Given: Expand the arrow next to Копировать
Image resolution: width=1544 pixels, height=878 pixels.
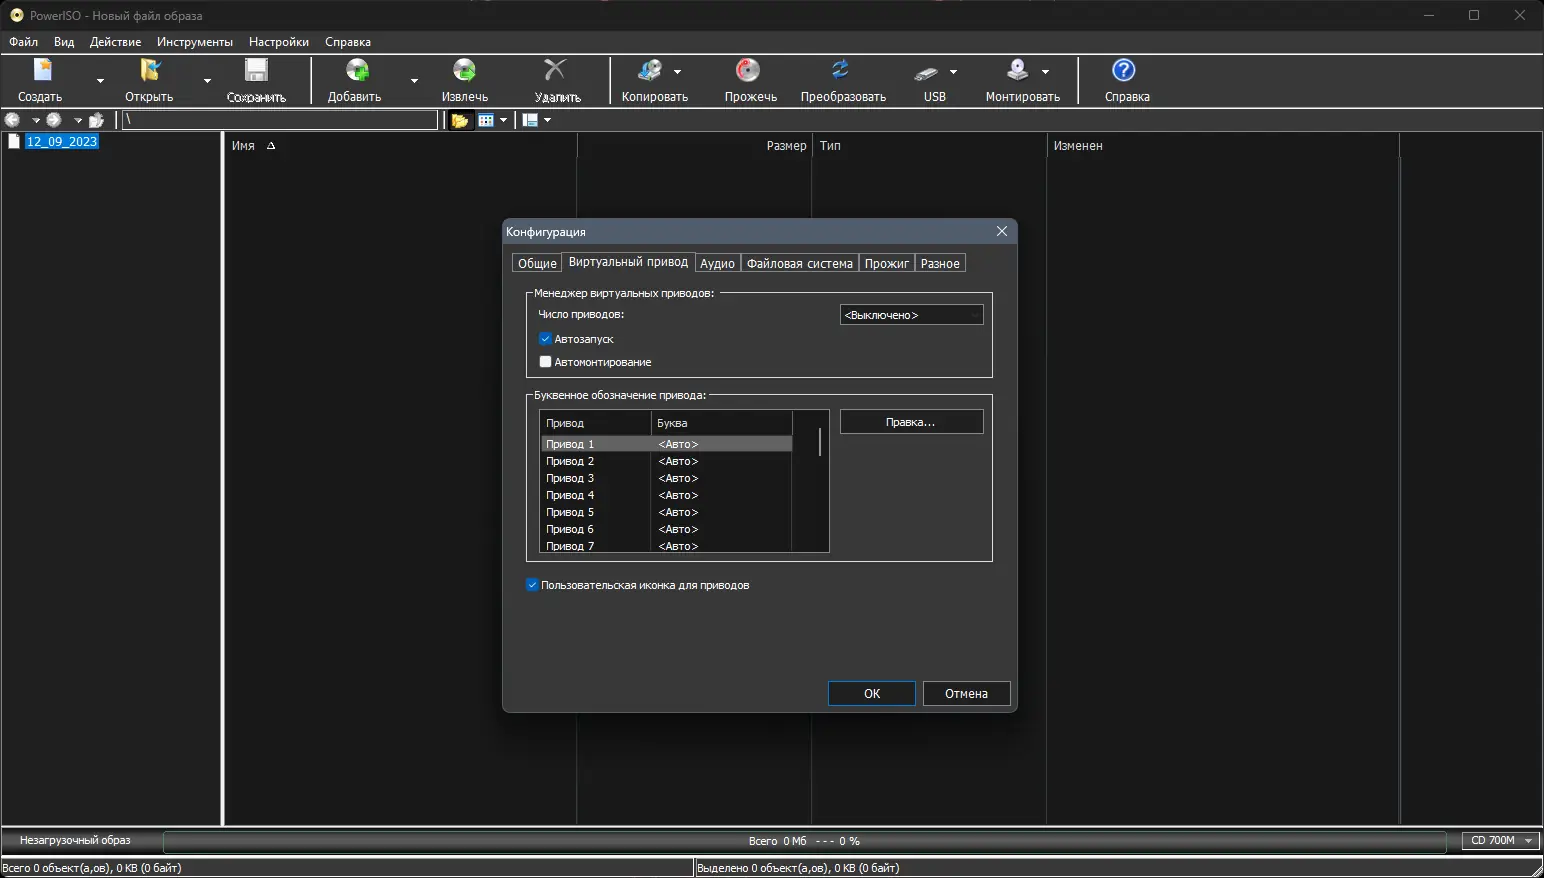Looking at the screenshot, I should pyautogui.click(x=678, y=72).
